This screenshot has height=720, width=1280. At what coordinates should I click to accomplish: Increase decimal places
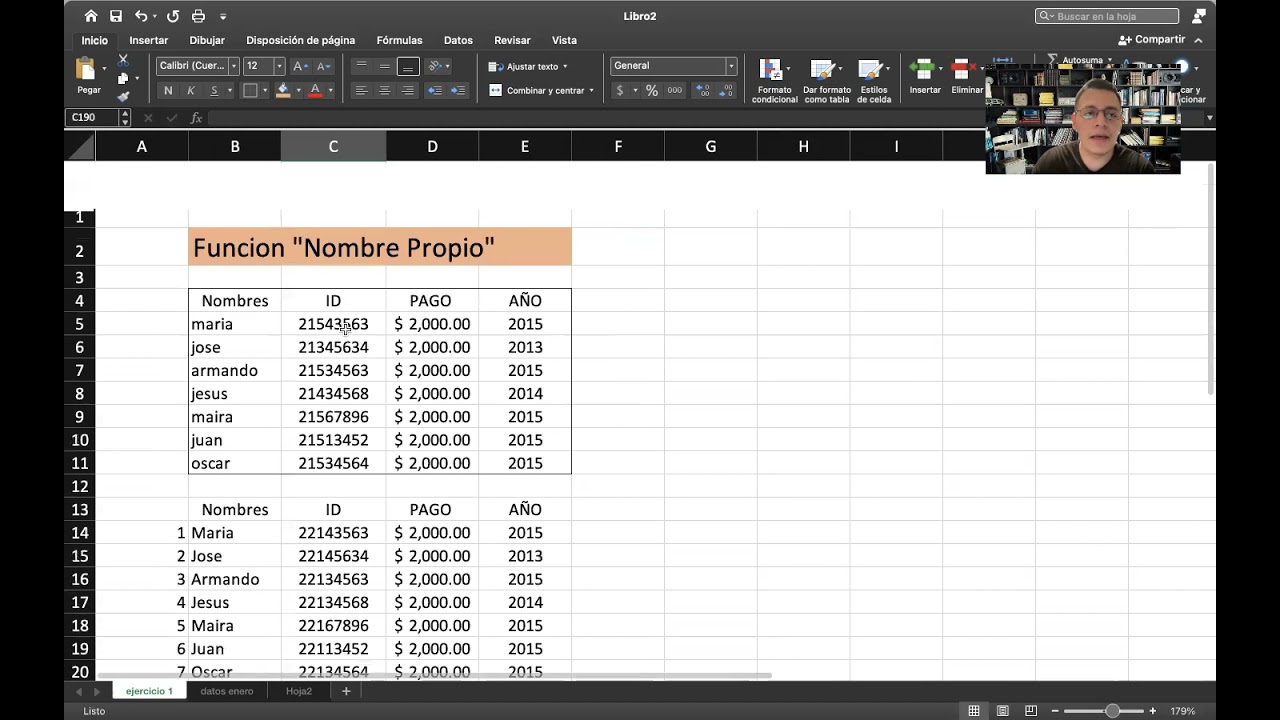click(x=703, y=90)
